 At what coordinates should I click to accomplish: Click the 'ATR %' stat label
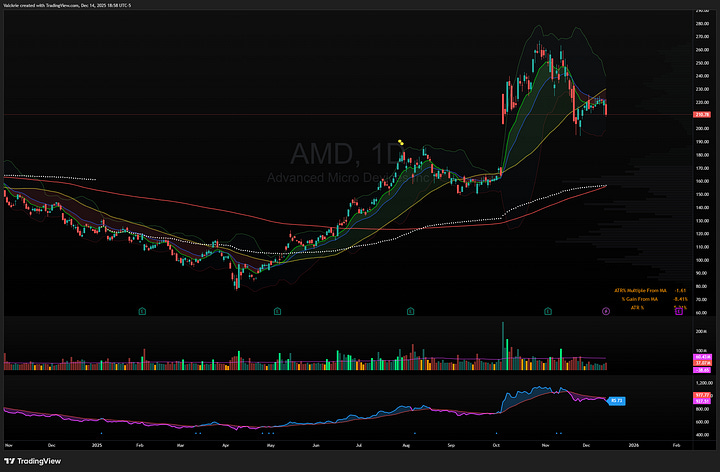coord(637,307)
